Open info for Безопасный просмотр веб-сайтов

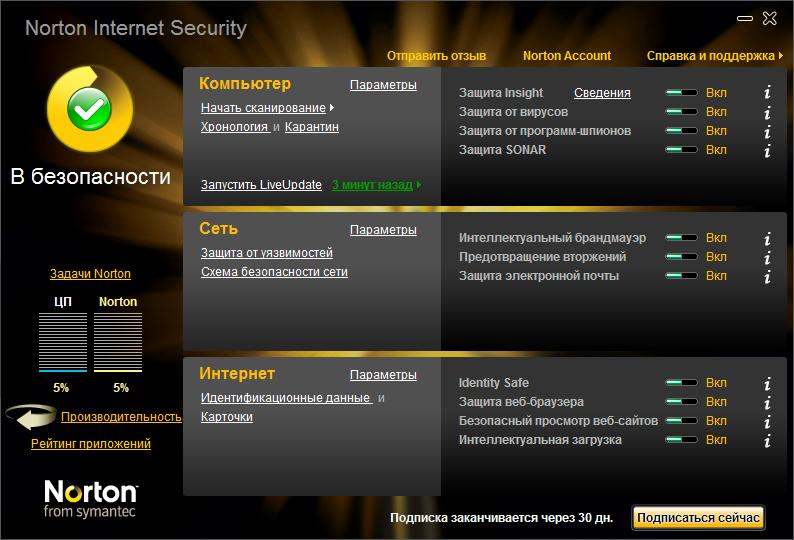(x=768, y=421)
